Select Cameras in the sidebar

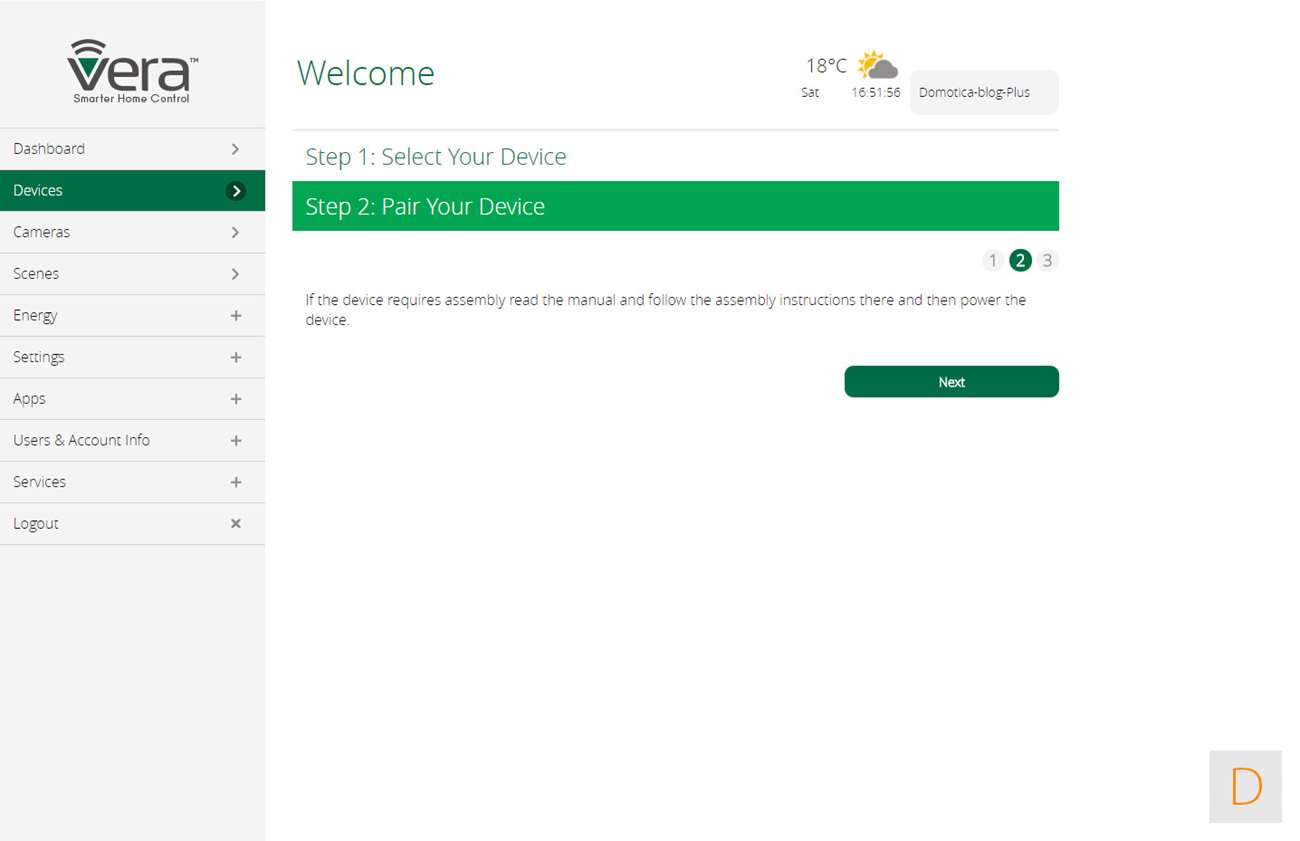[42, 232]
